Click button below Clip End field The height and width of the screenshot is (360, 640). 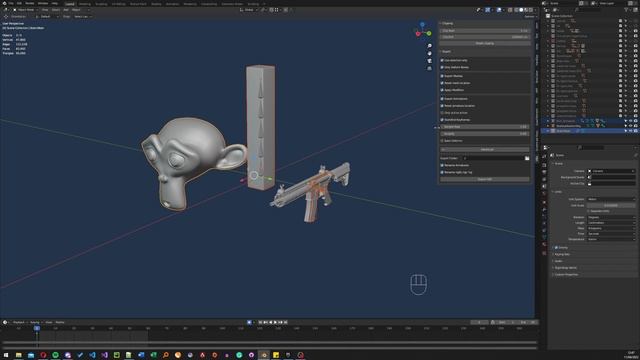pyautogui.click(x=485, y=43)
